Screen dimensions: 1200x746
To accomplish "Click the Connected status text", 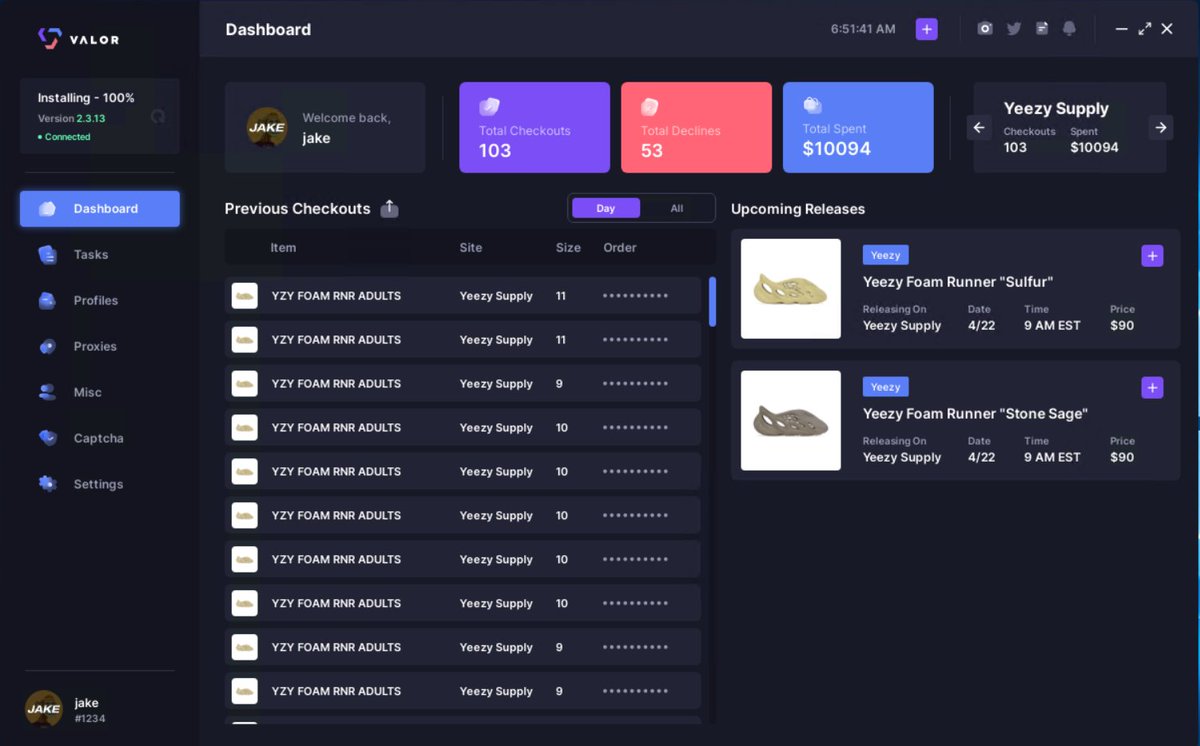I will point(68,137).
